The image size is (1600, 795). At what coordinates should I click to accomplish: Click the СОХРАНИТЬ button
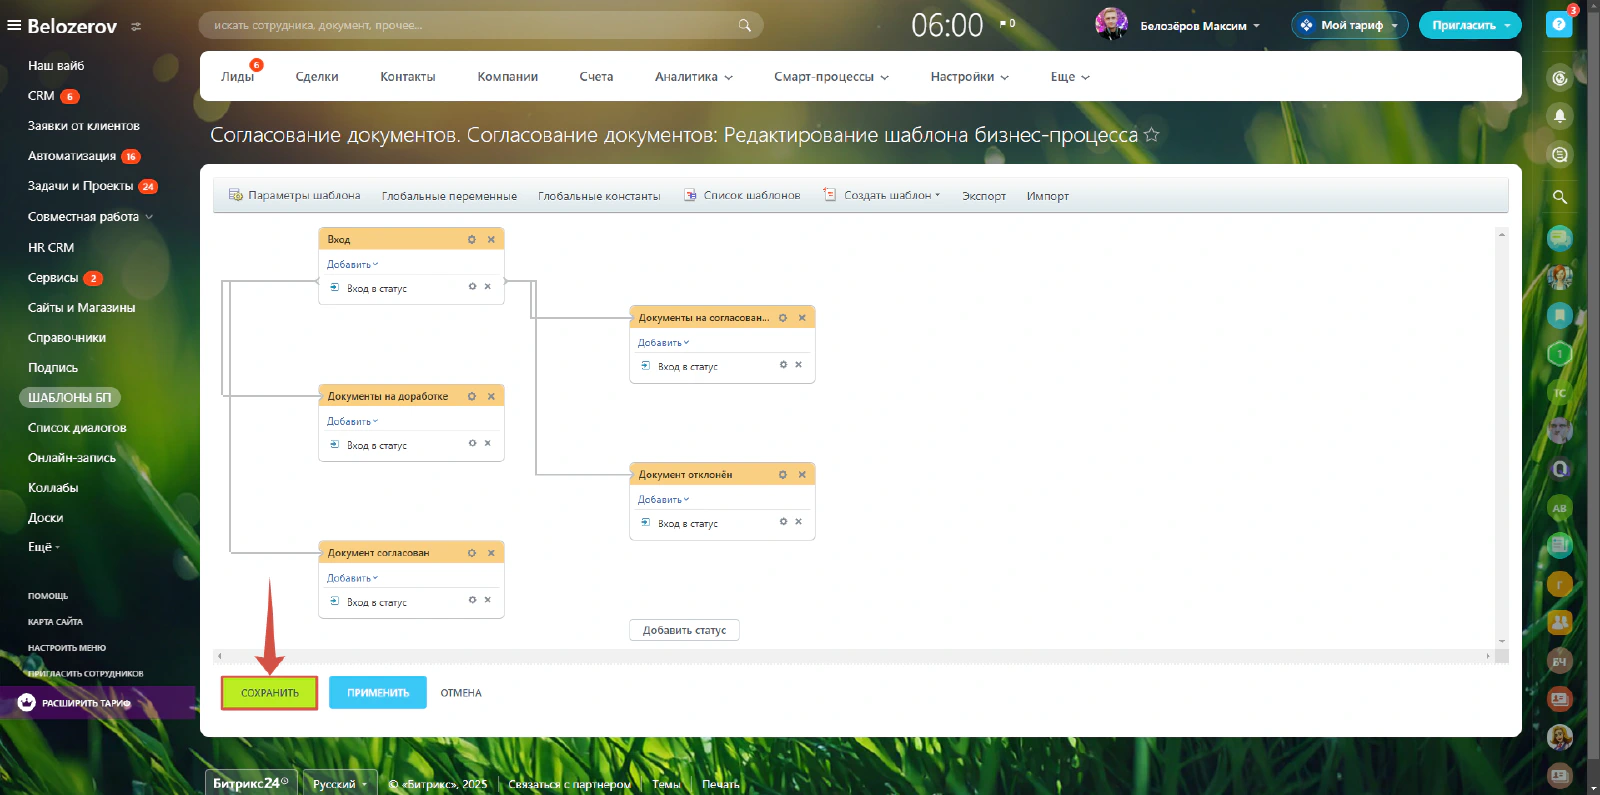pos(270,692)
